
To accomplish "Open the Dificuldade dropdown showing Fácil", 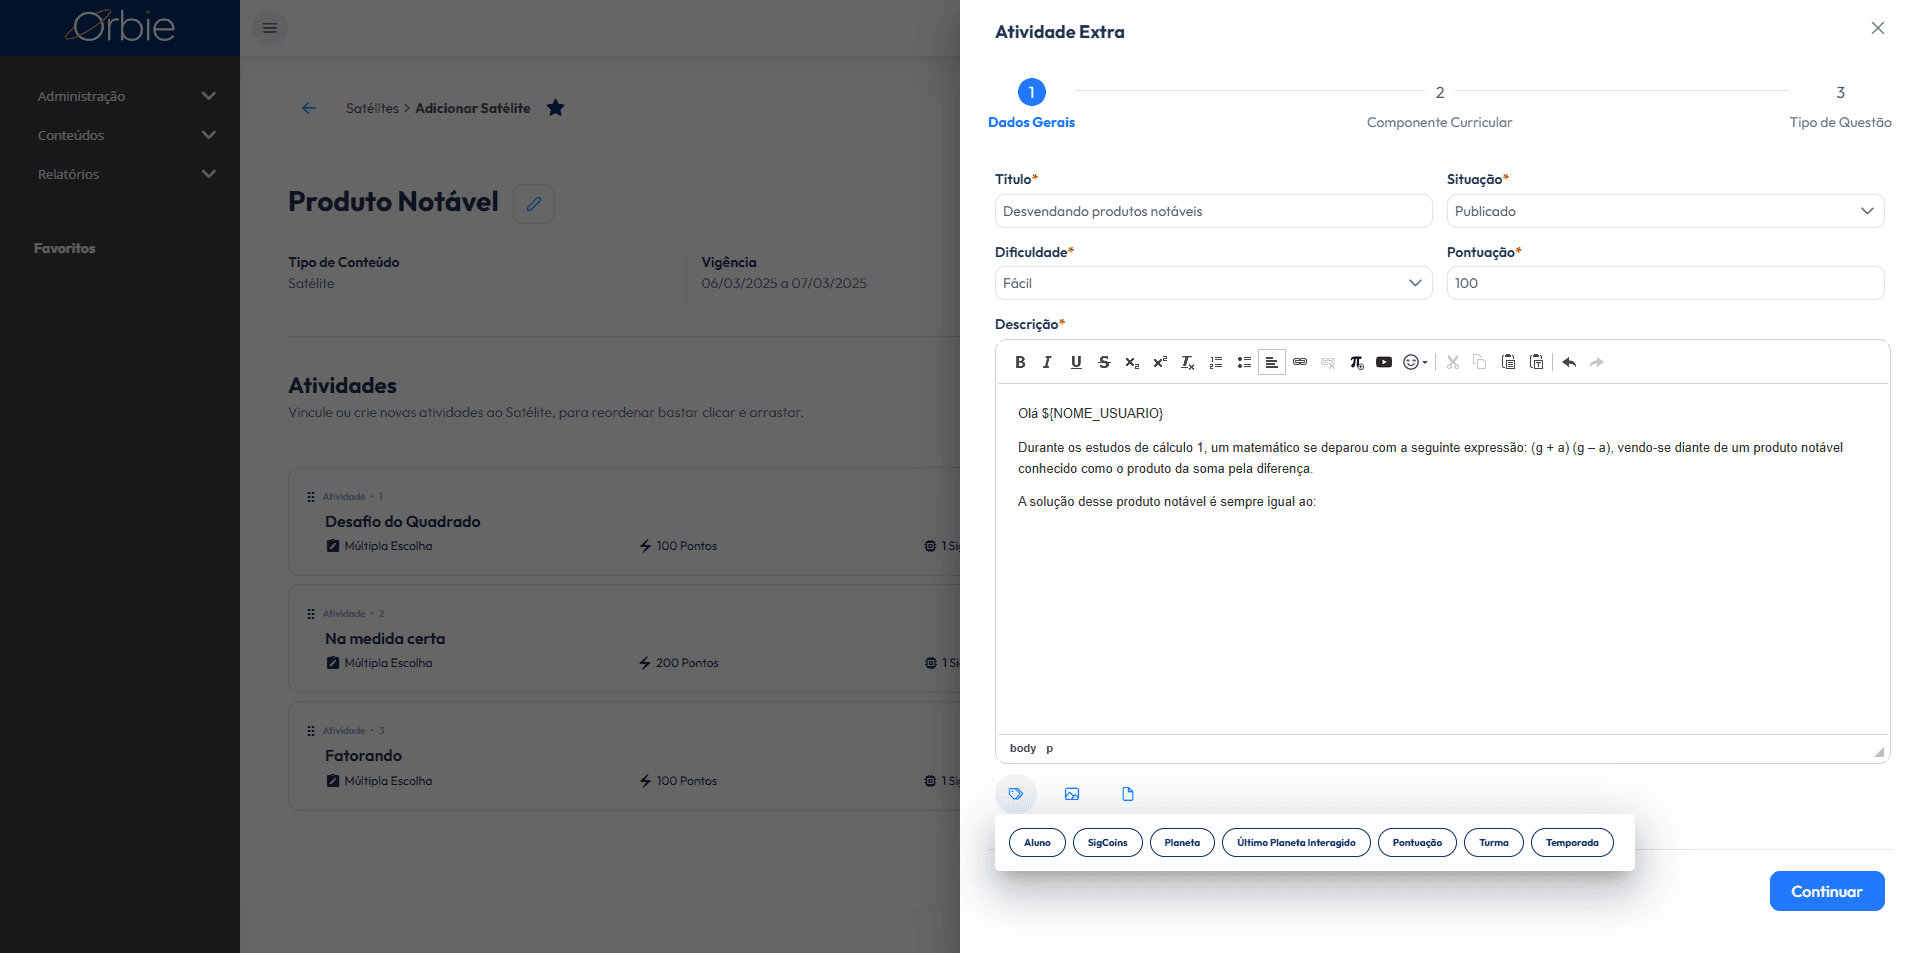I will pos(1213,283).
